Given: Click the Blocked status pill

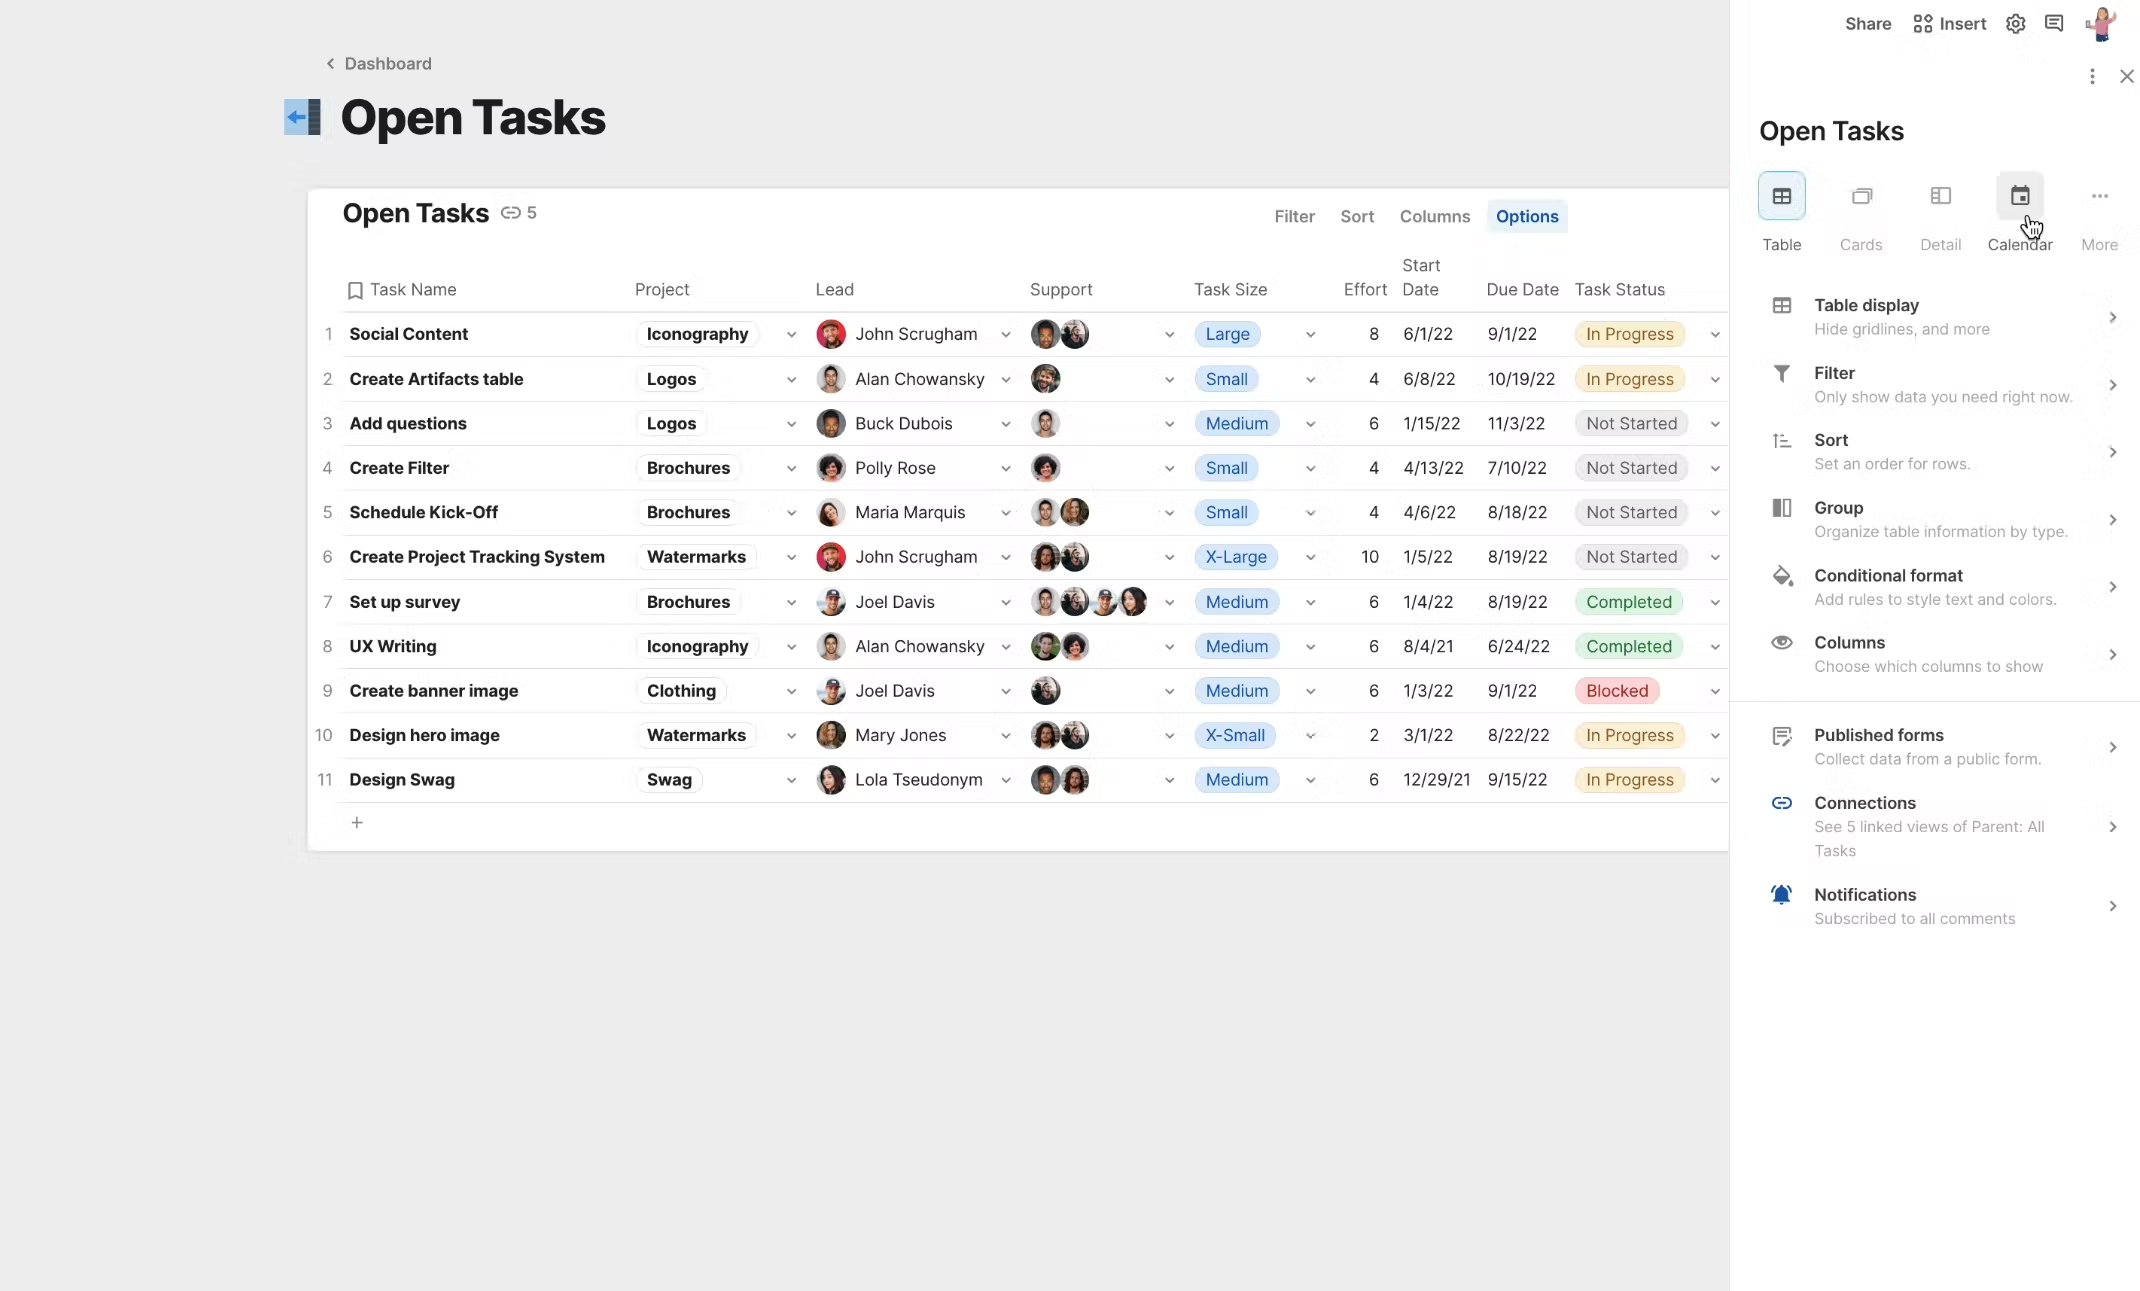Looking at the screenshot, I should tap(1616, 692).
